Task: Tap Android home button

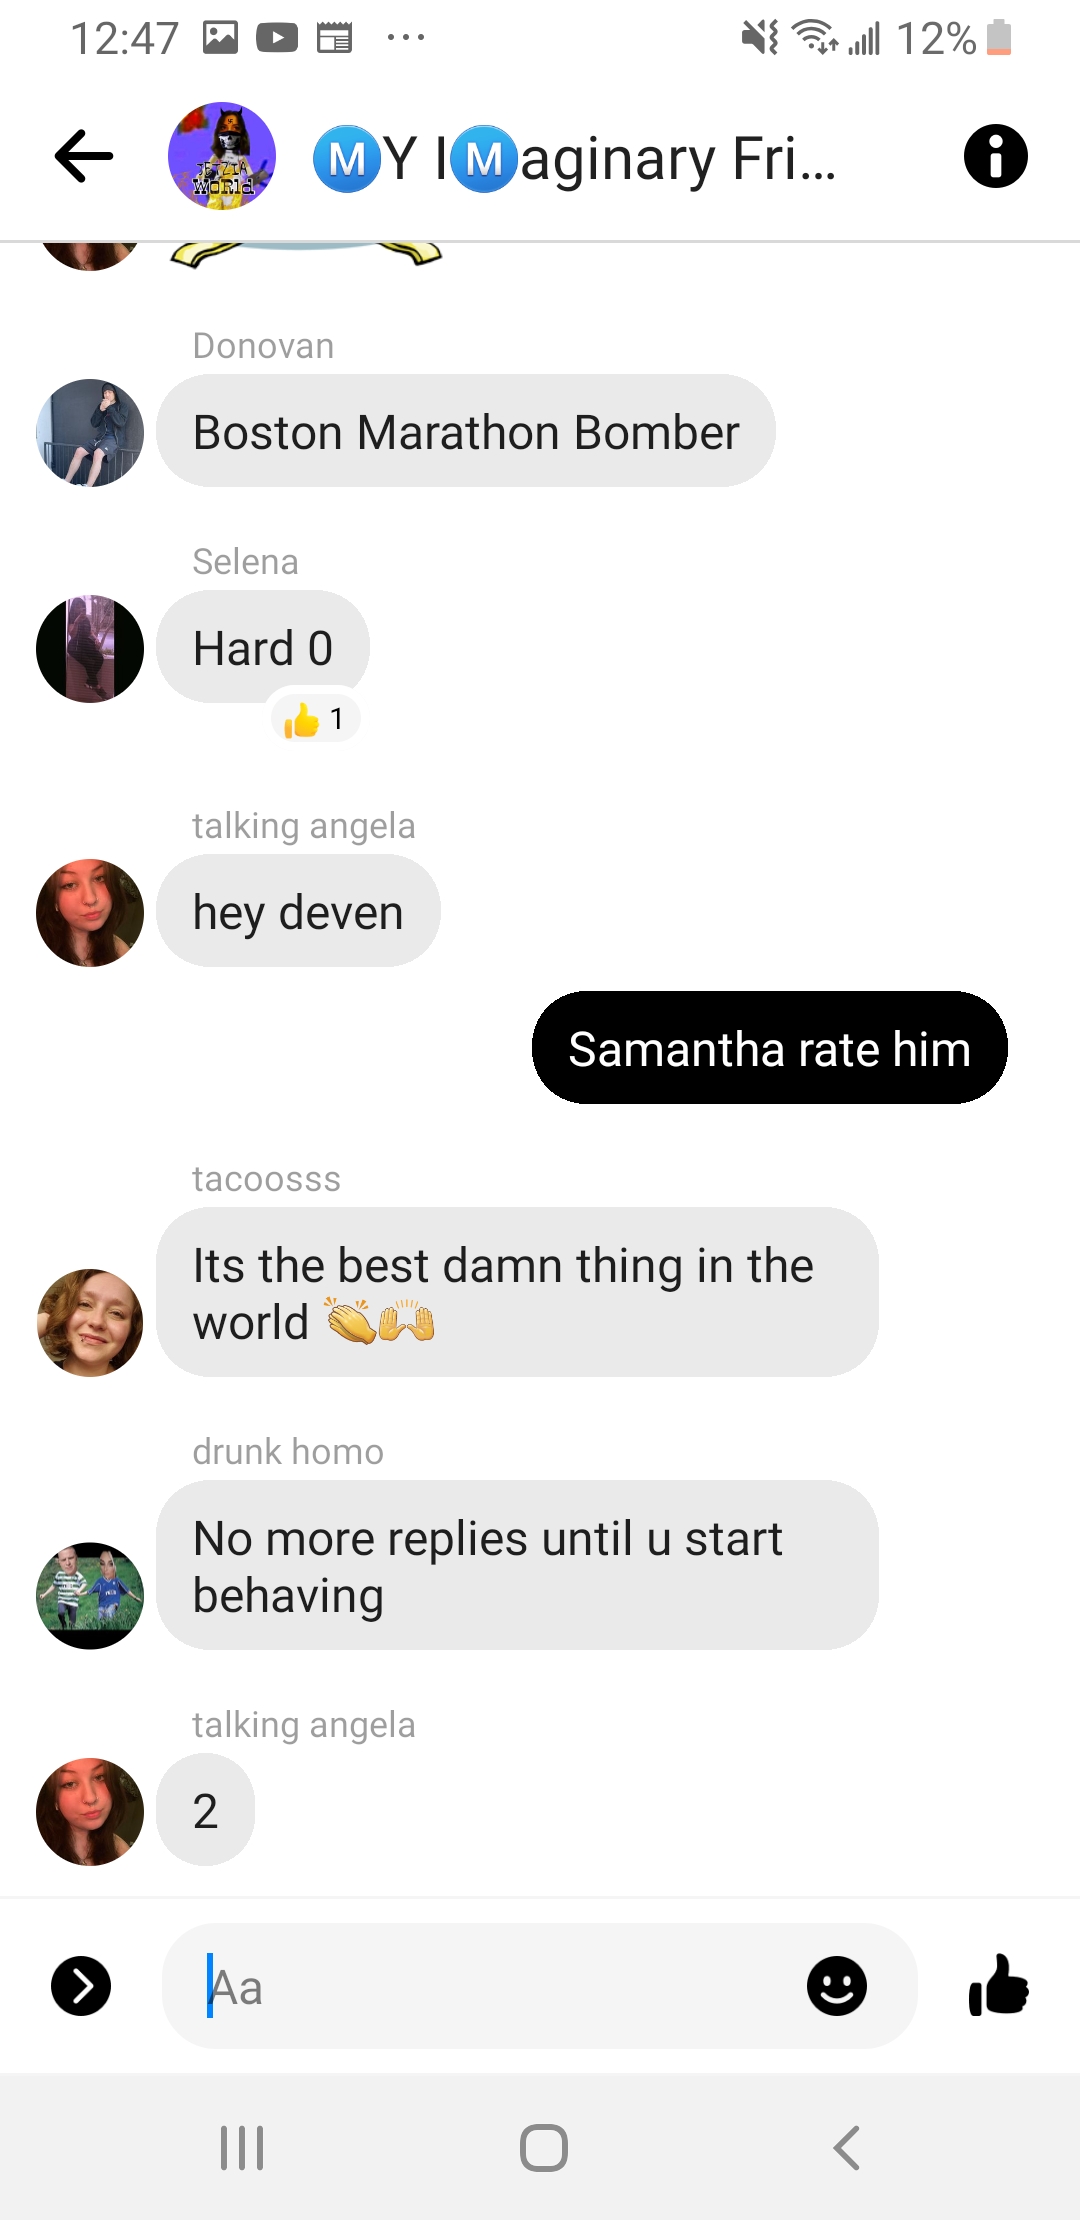Action: click(x=544, y=2147)
